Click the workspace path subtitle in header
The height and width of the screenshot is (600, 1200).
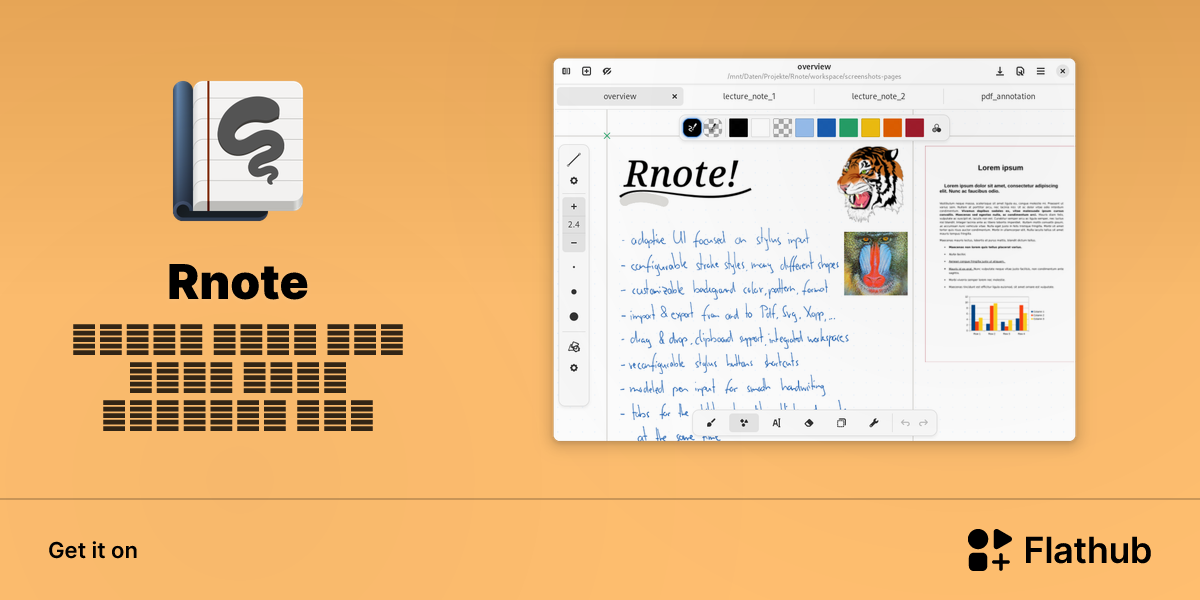tap(813, 77)
